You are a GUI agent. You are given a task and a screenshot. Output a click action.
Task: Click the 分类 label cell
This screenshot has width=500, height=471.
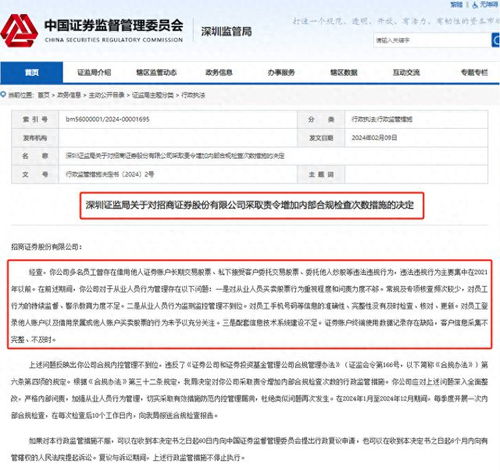click(x=321, y=119)
